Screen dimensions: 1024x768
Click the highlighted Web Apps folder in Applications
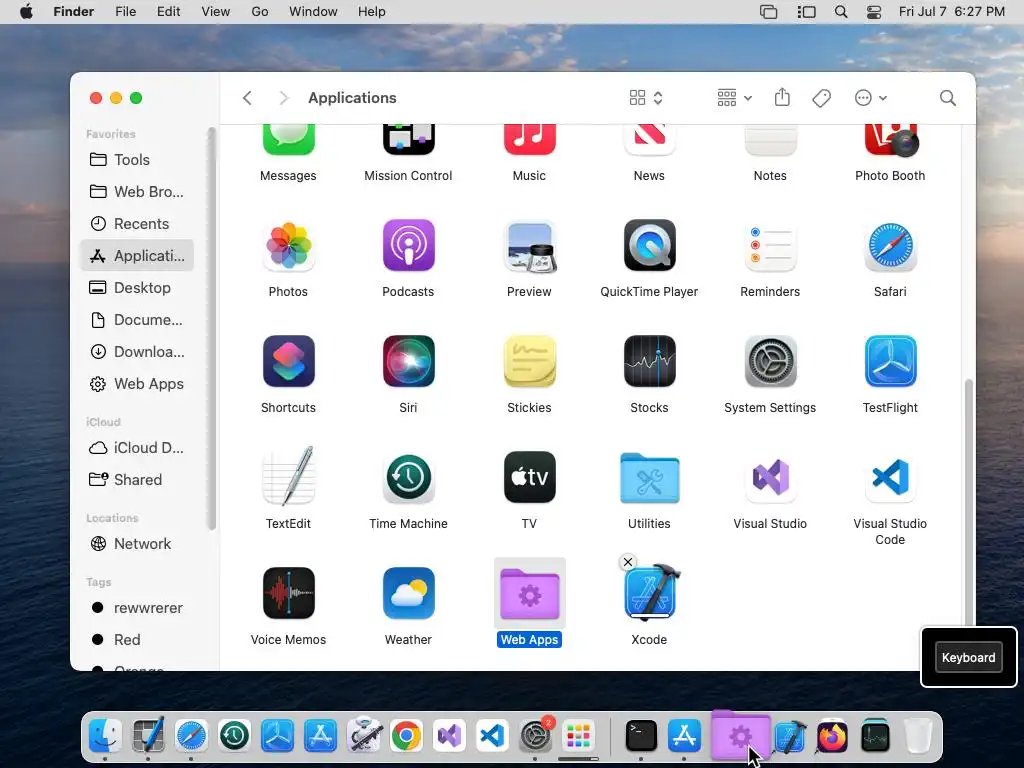click(529, 594)
